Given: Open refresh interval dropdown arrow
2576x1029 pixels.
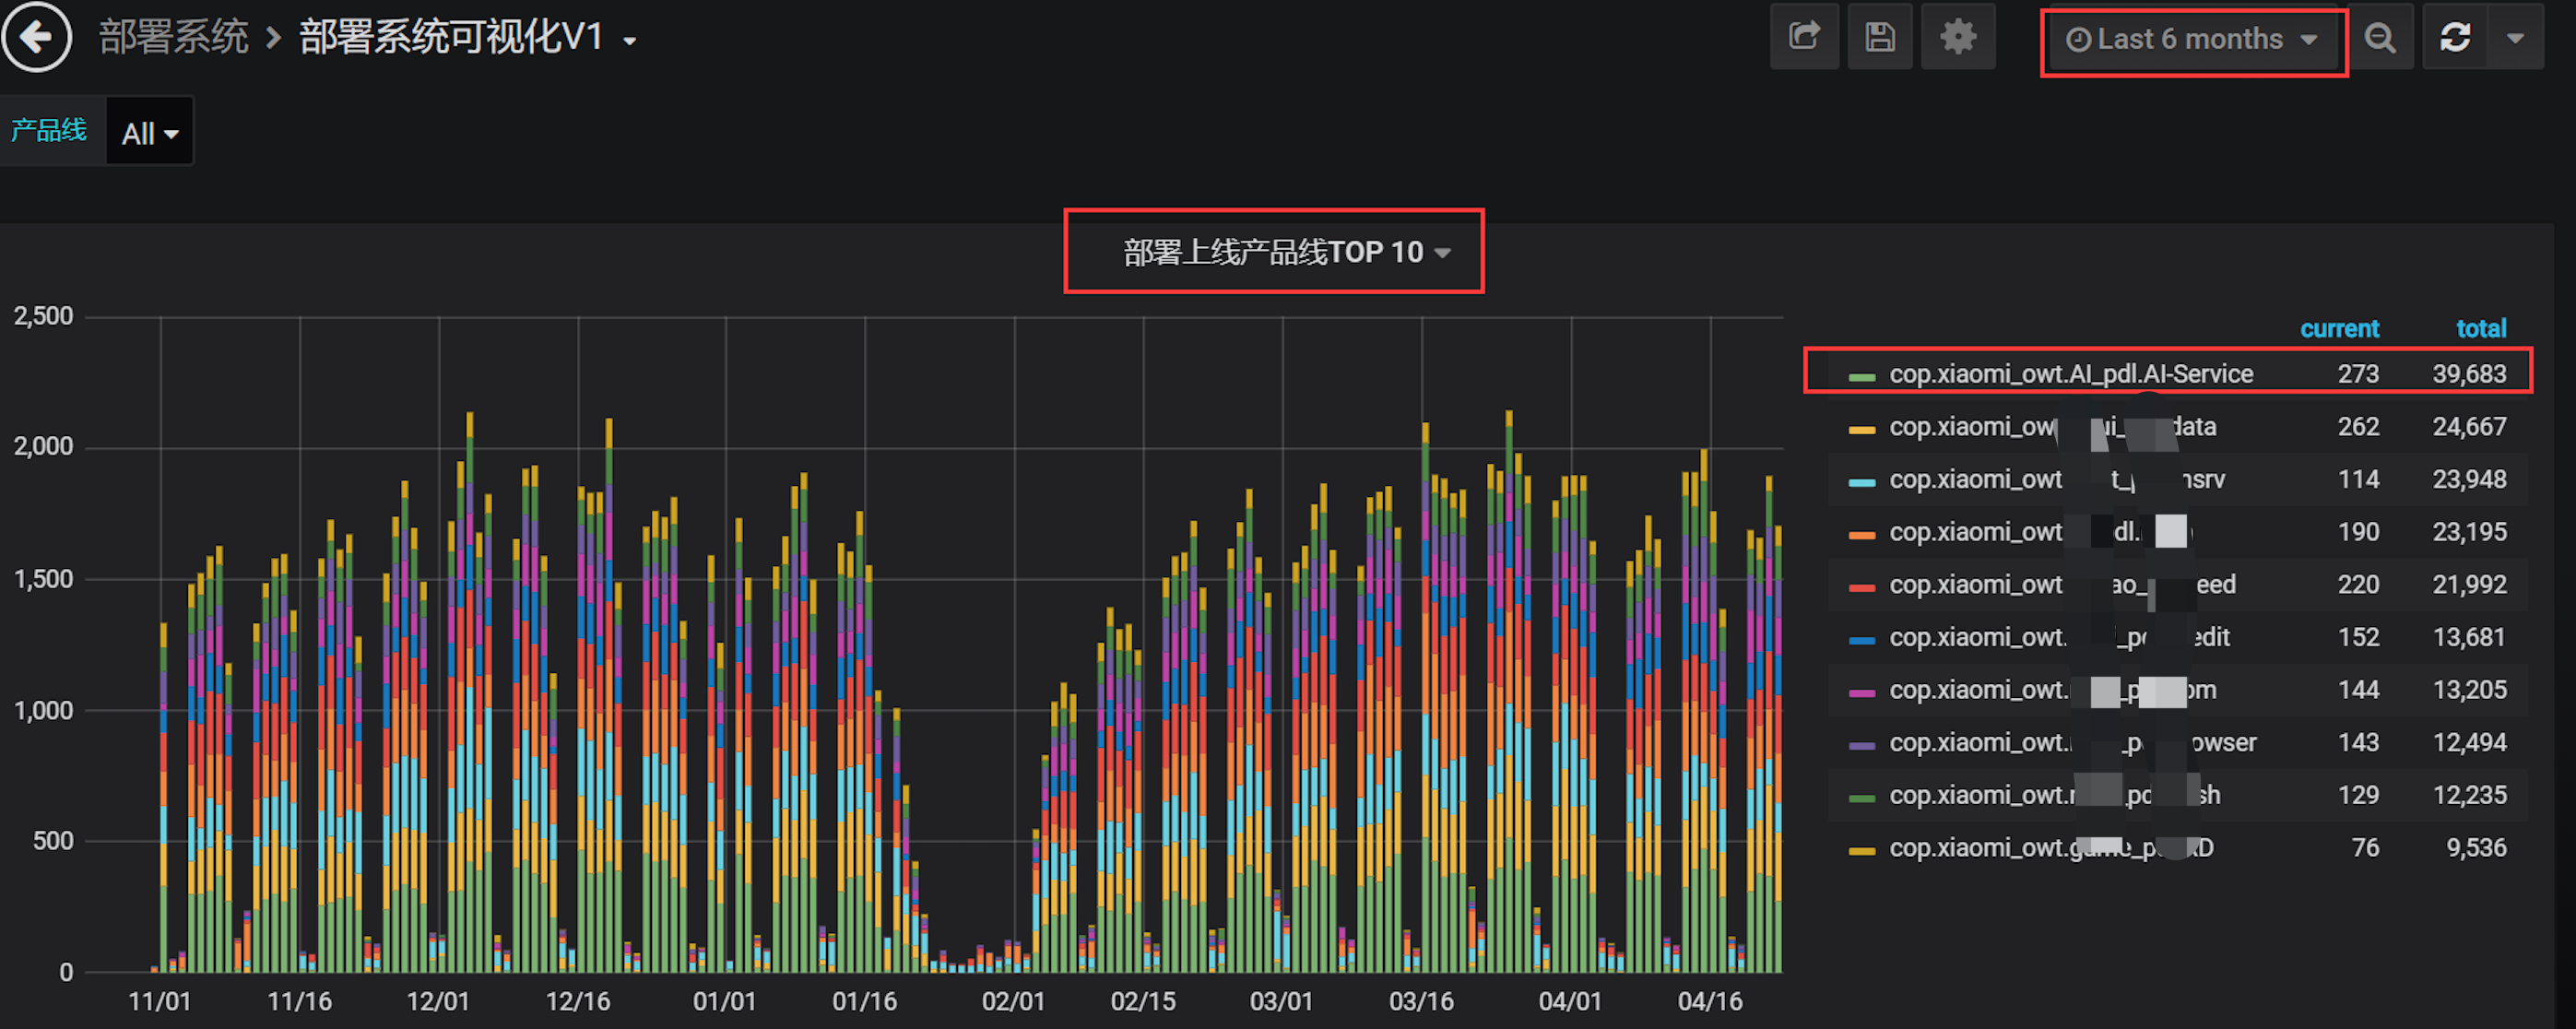Looking at the screenshot, I should click(2515, 38).
